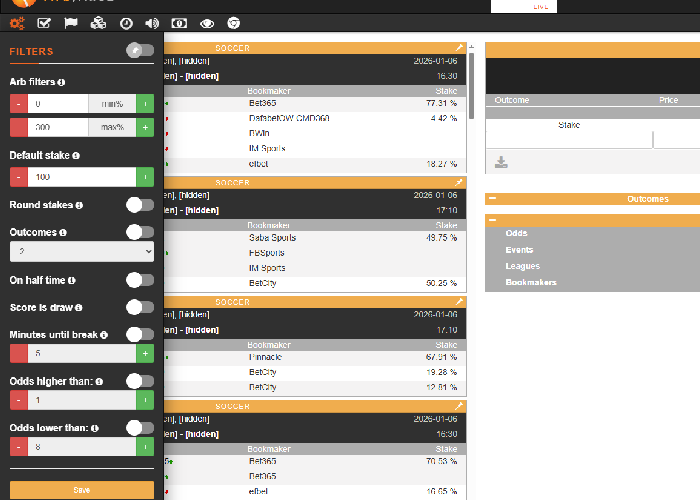Viewport: 700px width, 500px height.
Task: Click the Odds lower than input field
Action: tap(82, 446)
